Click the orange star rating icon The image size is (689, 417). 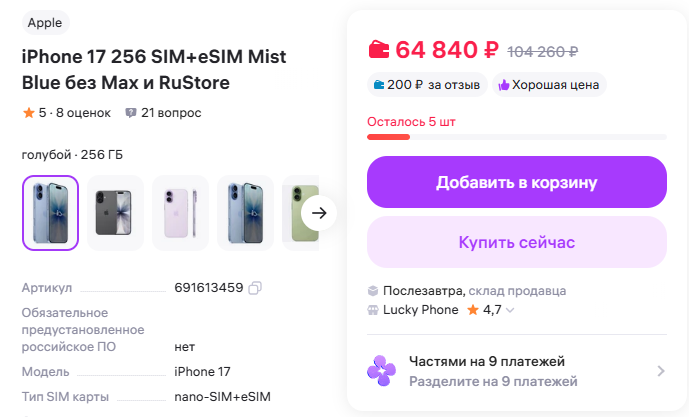pos(28,113)
